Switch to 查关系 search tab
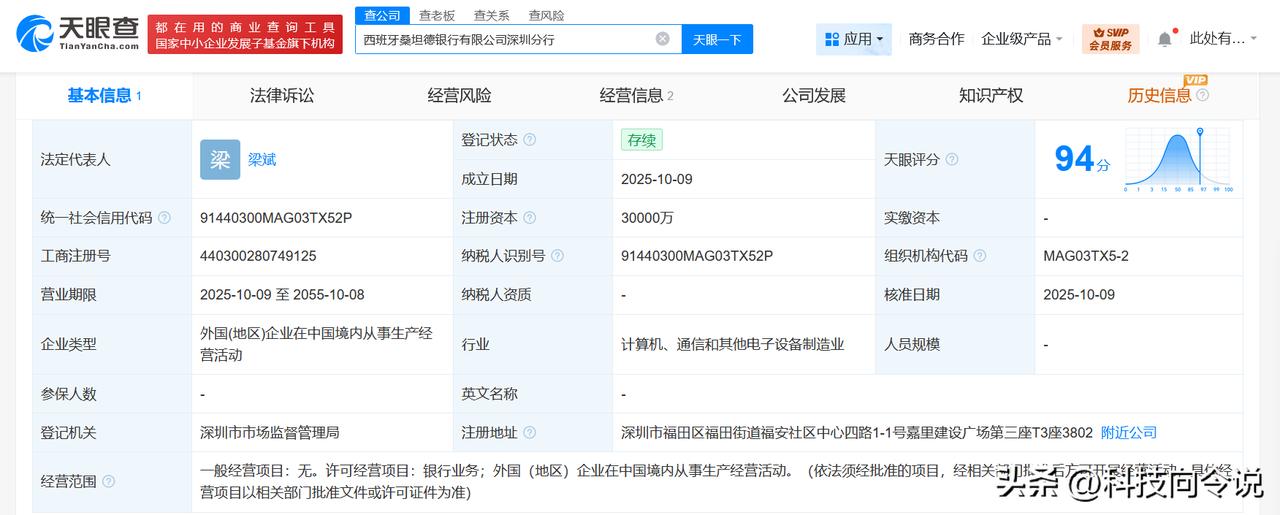This screenshot has height=515, width=1280. click(491, 15)
